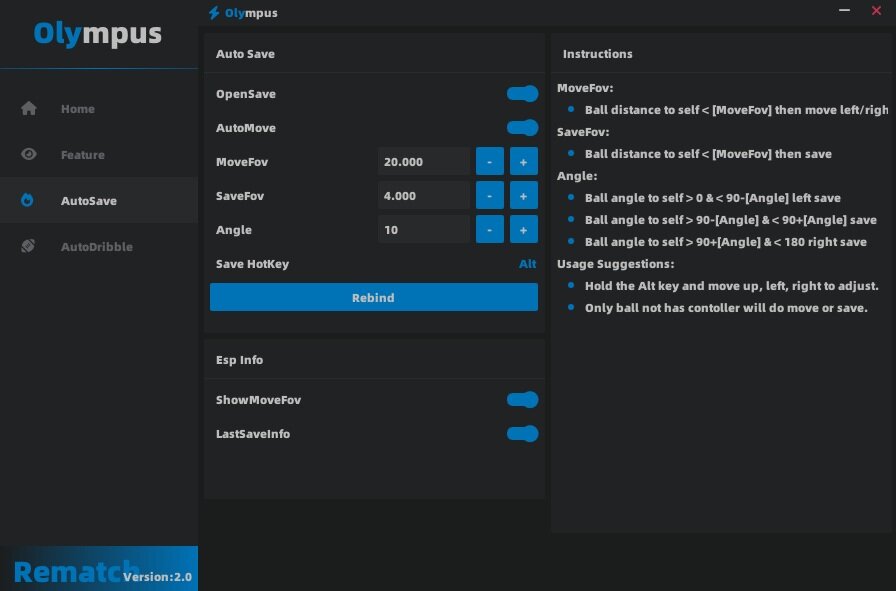Click 'Only ball not has contoller' instruction

coord(726,308)
